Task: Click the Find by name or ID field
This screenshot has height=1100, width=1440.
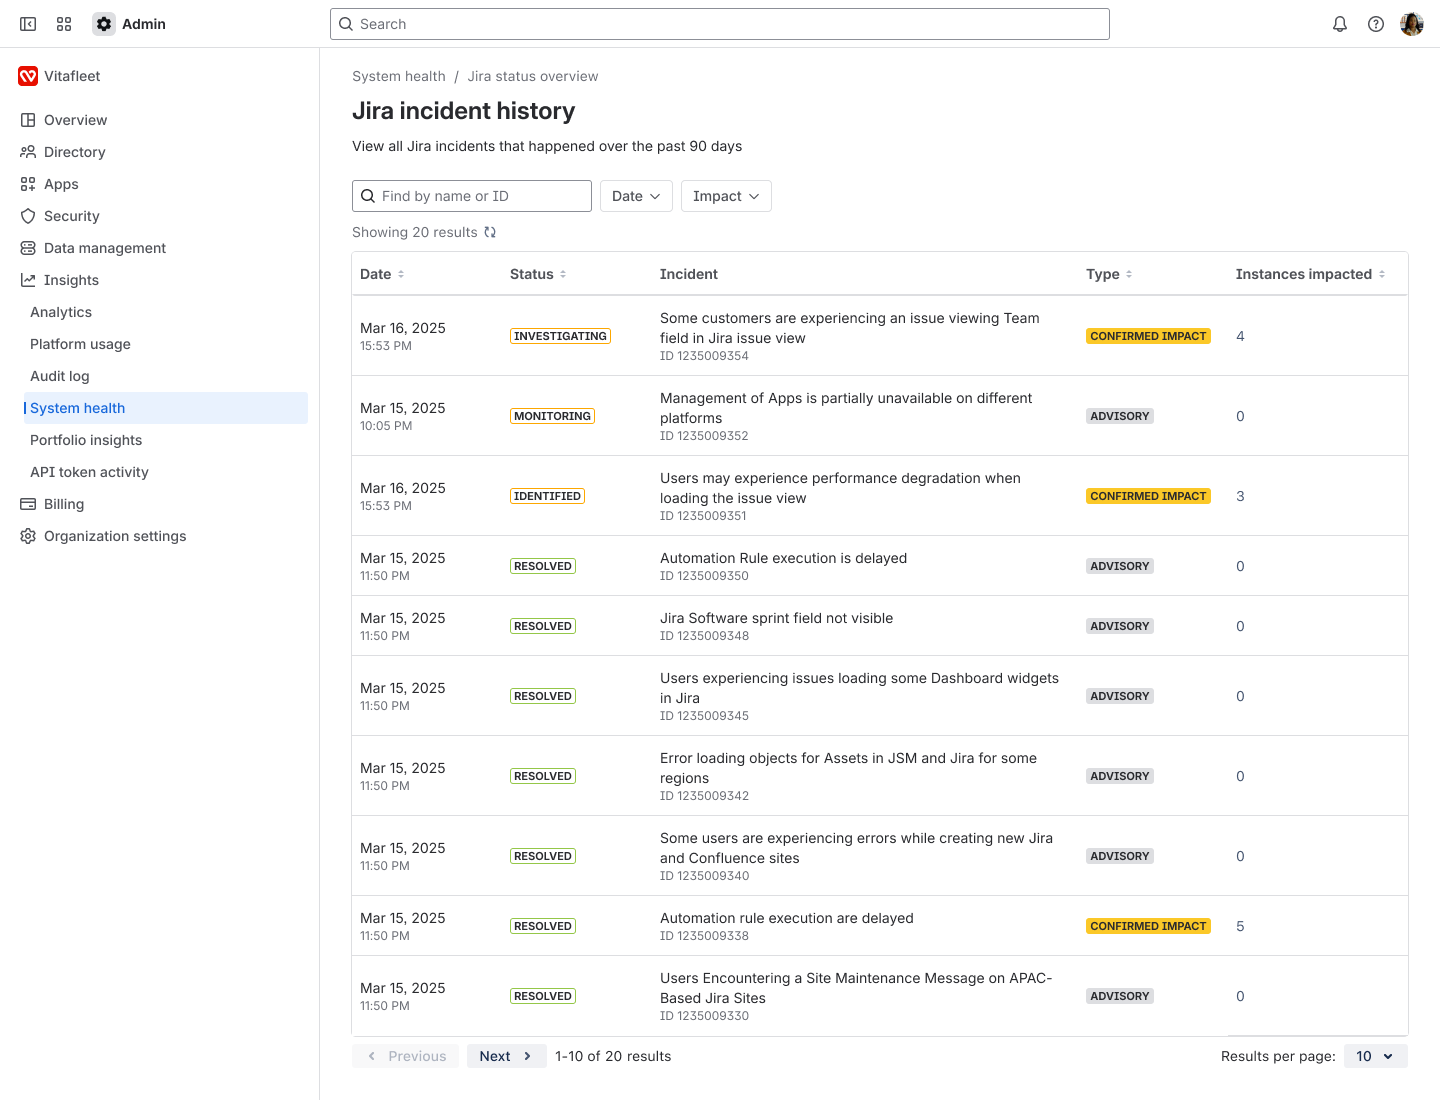Action: coord(470,196)
